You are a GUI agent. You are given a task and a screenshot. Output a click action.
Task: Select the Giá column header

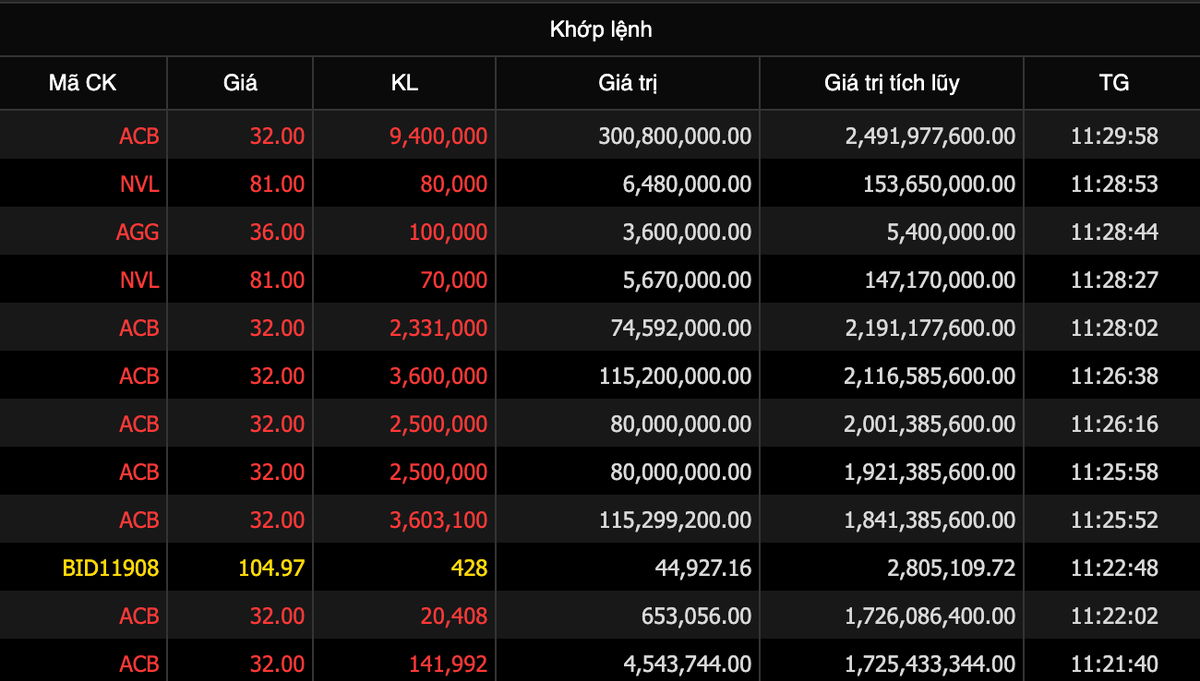pos(240,82)
